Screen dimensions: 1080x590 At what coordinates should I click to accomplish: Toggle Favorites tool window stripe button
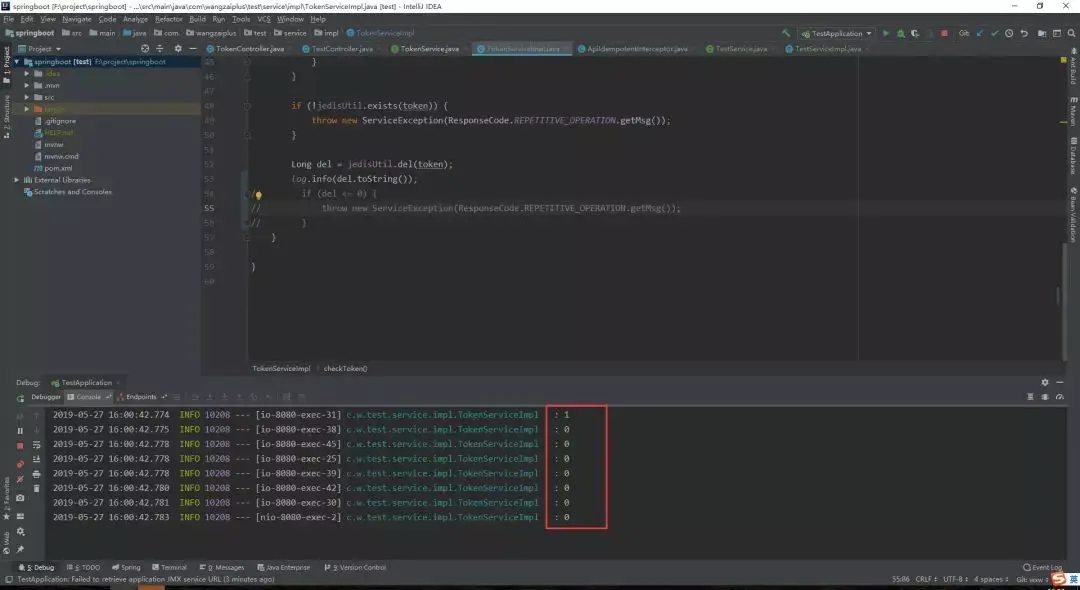pos(6,499)
